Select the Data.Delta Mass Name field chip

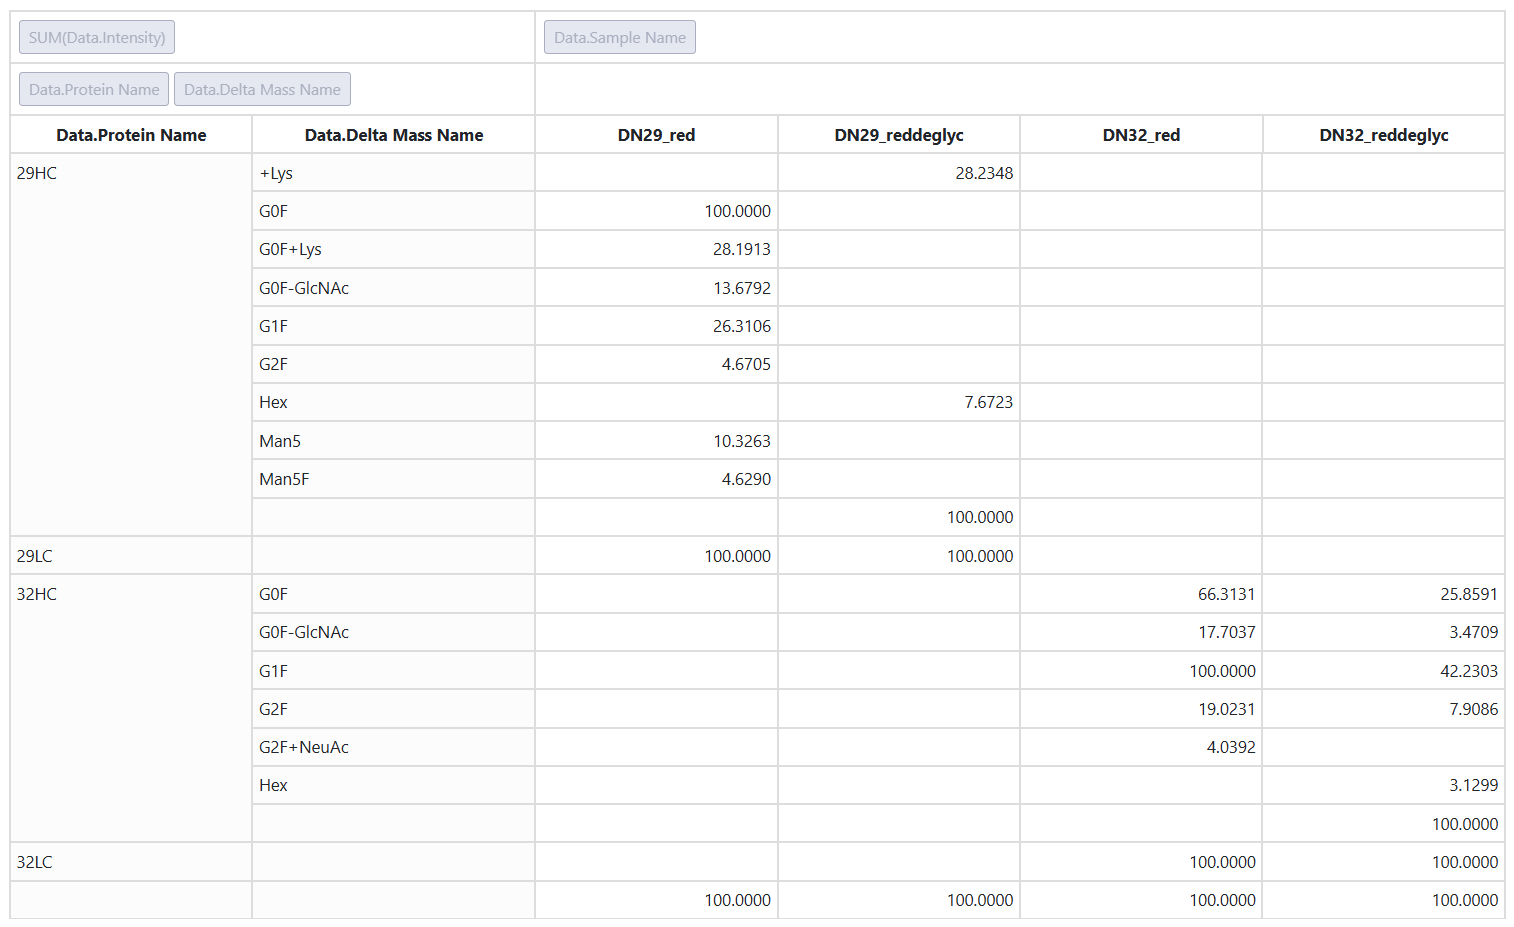click(x=262, y=89)
